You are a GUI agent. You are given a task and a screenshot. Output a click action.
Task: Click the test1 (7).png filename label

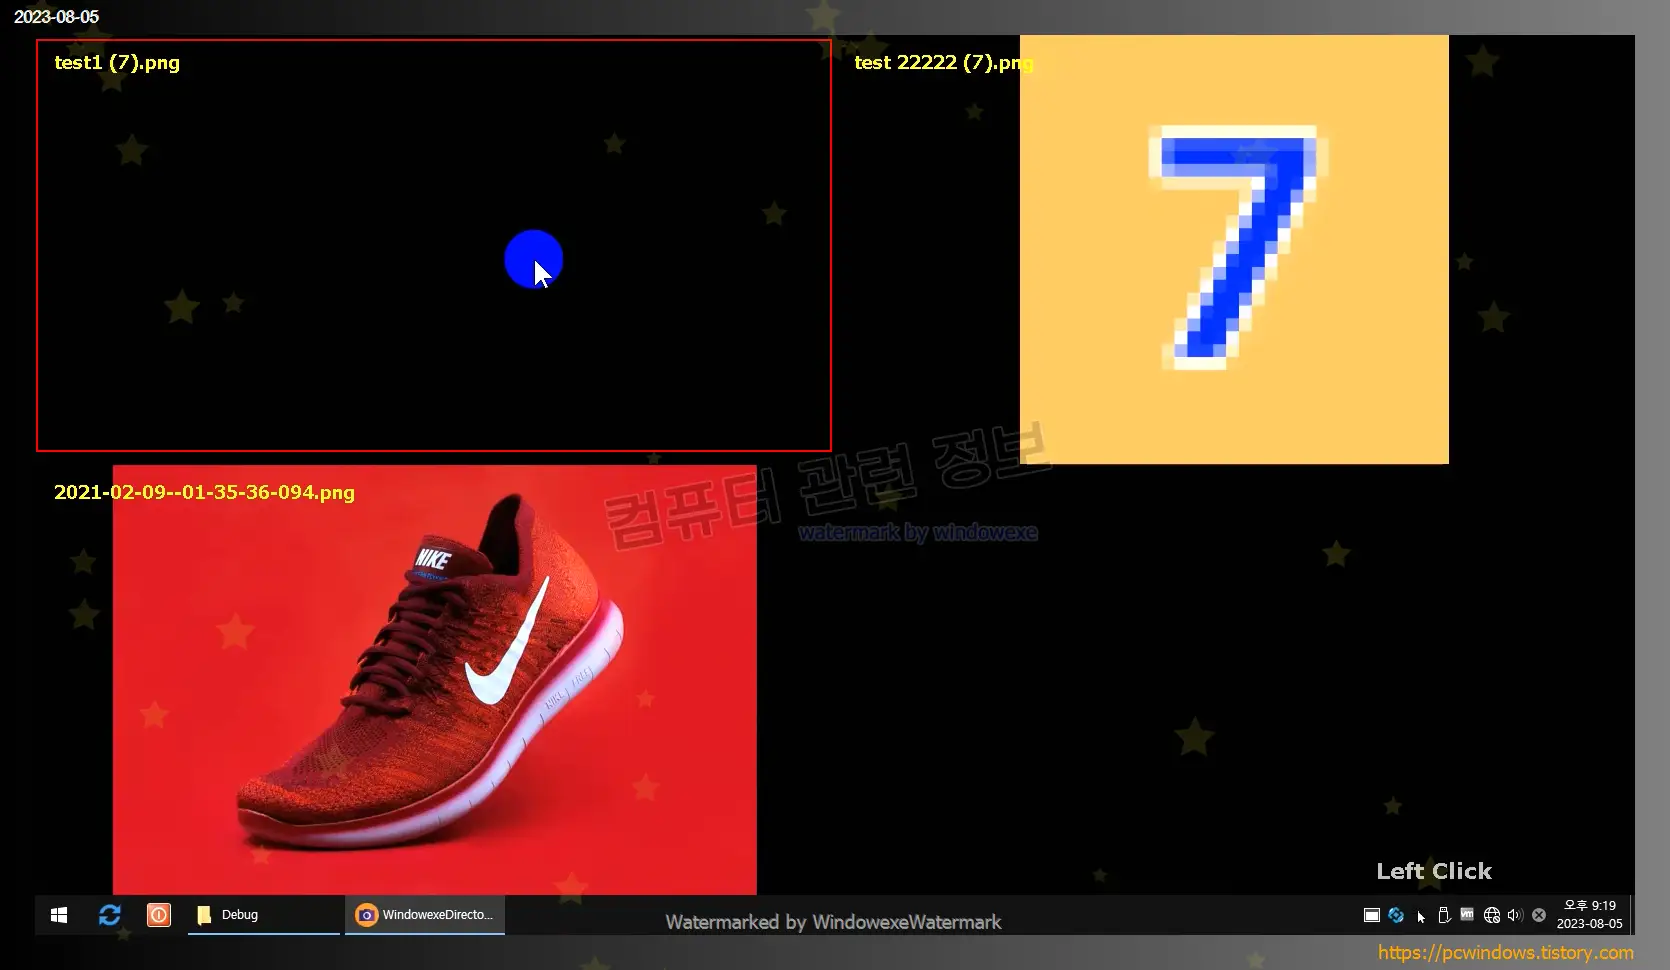point(117,62)
